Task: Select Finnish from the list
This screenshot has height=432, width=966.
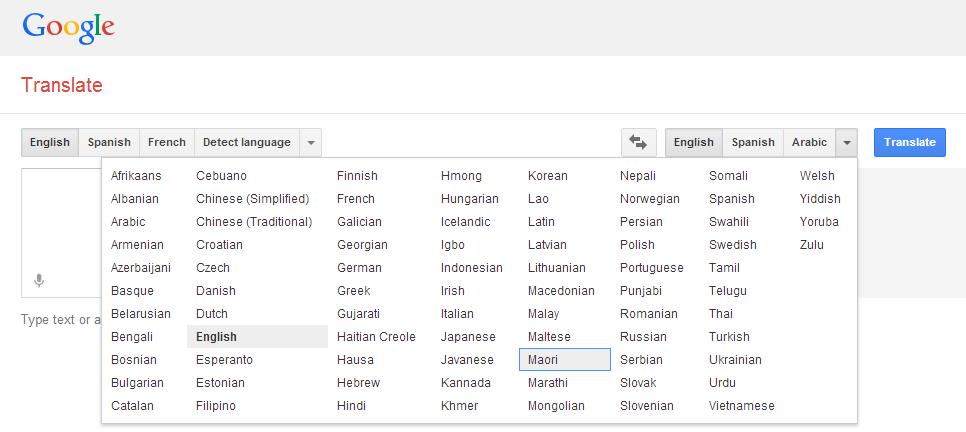Action: point(357,176)
